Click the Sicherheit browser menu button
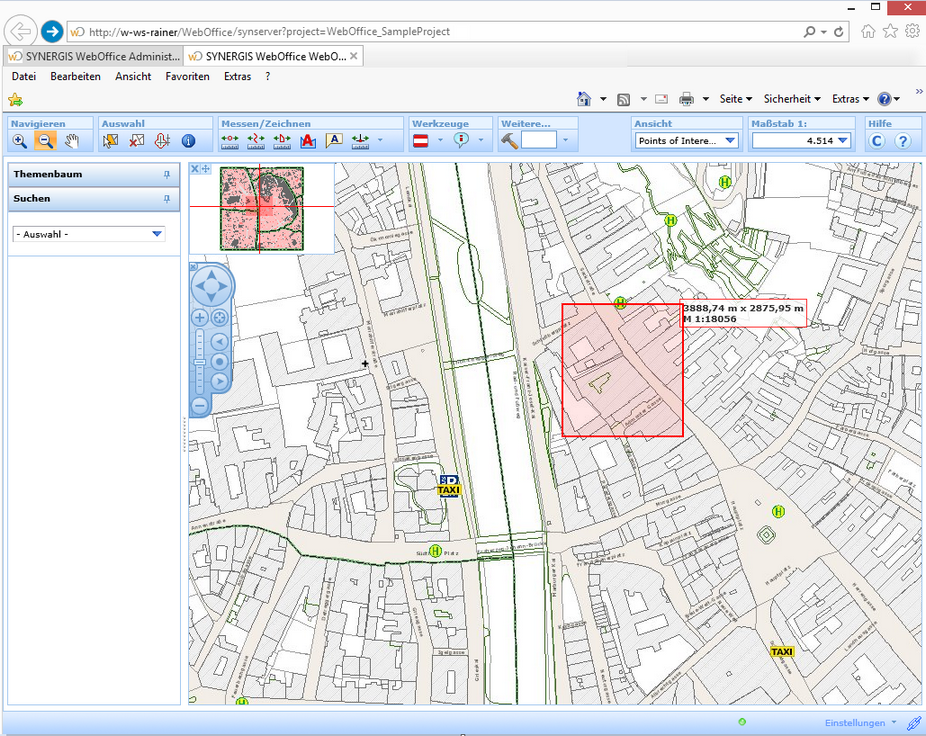Viewport: 926px width, 736px height. pos(791,99)
